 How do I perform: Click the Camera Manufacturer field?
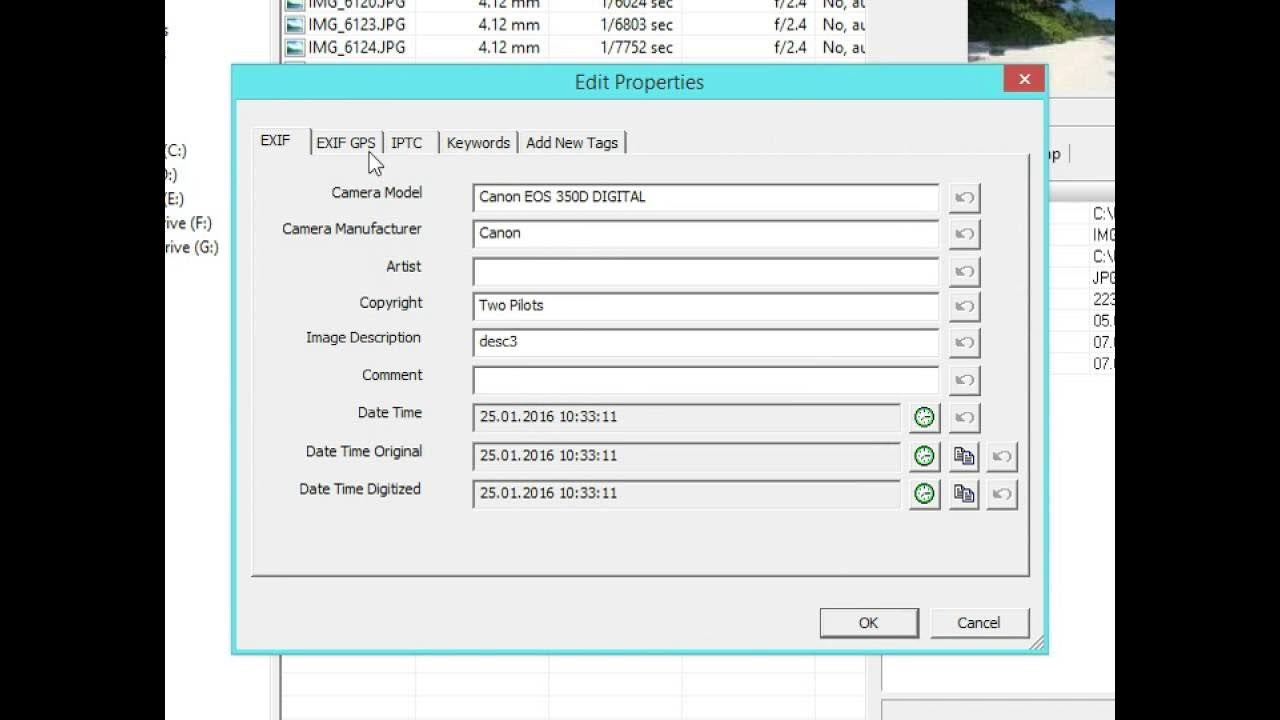(706, 233)
